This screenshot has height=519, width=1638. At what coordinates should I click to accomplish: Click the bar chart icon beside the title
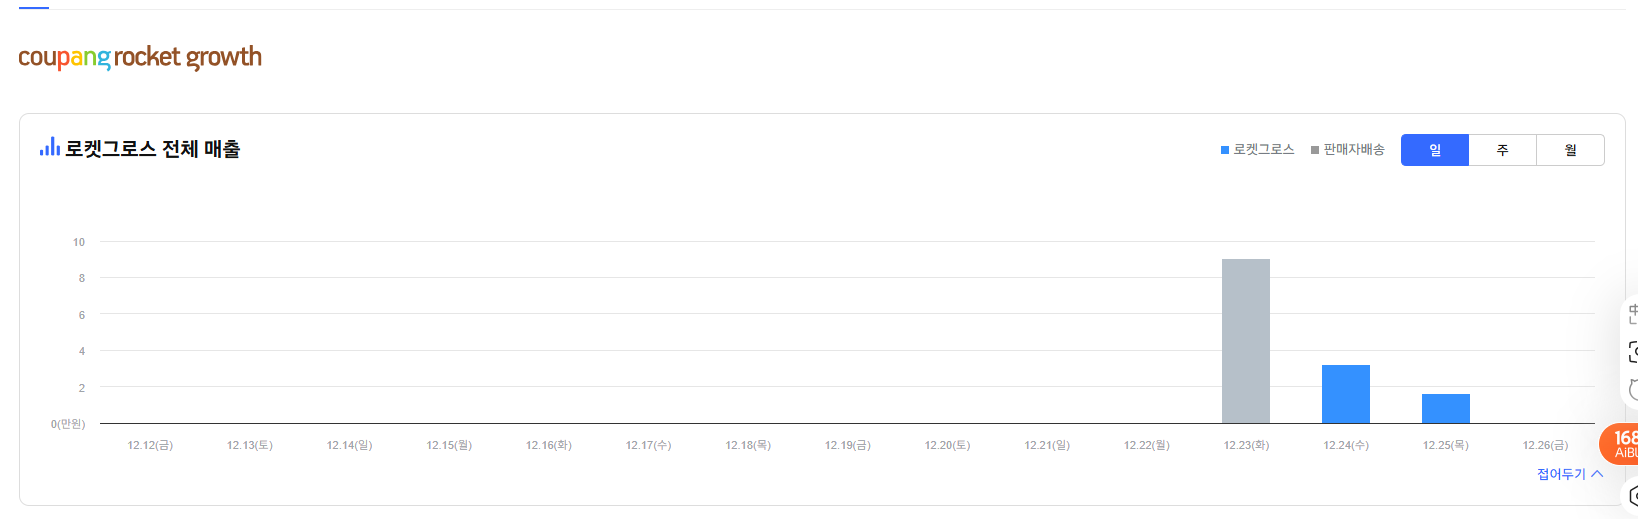point(50,148)
